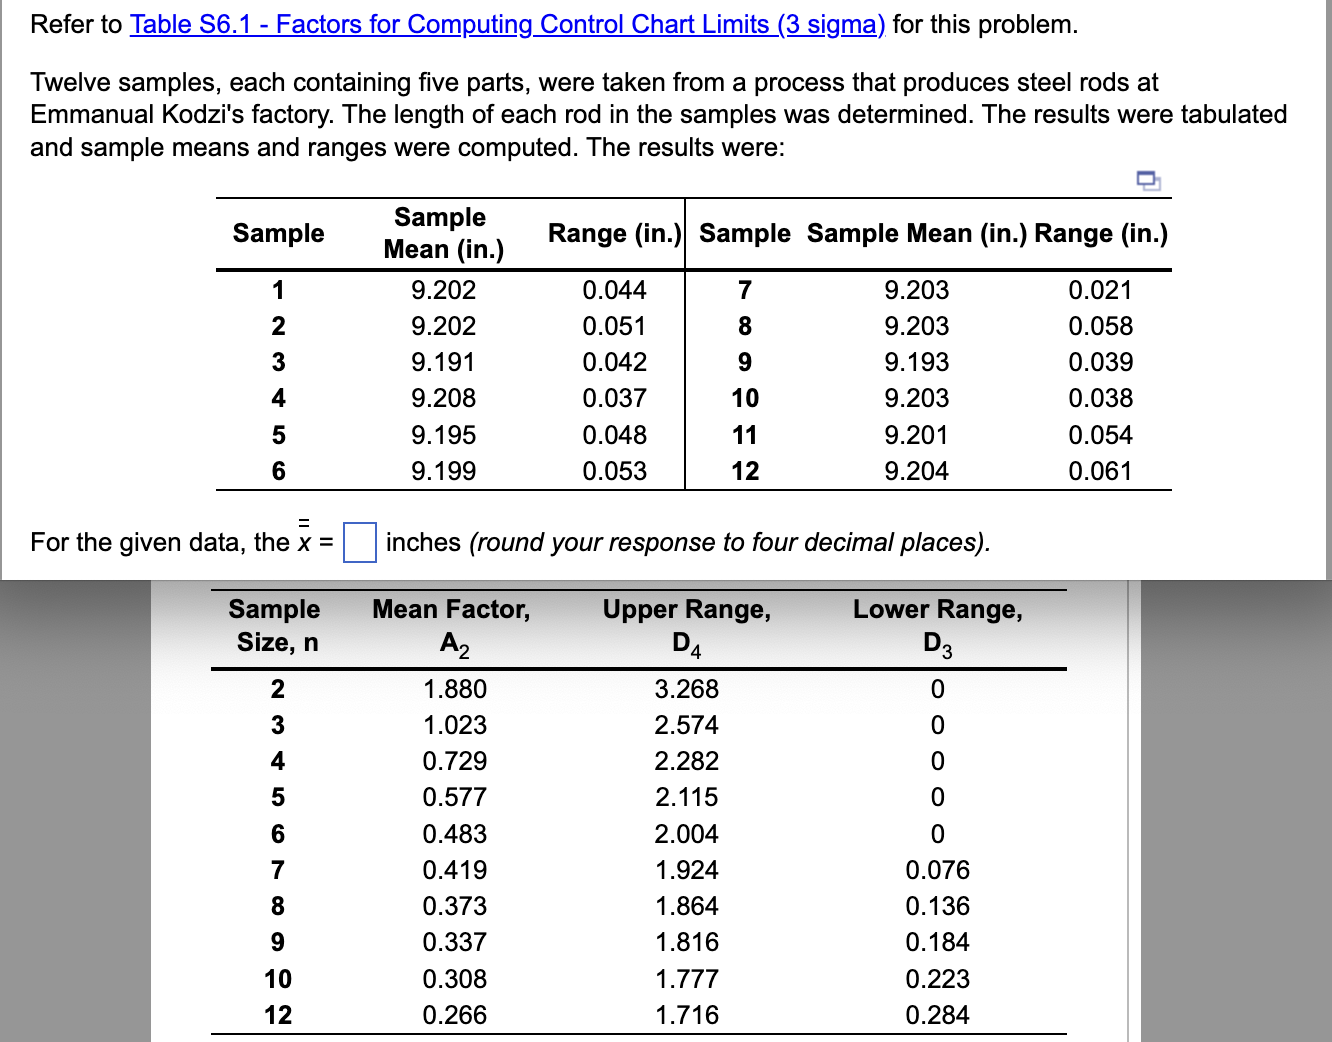Click the pop-out table icon above the data table
This screenshot has height=1042, width=1332.
(x=1148, y=181)
